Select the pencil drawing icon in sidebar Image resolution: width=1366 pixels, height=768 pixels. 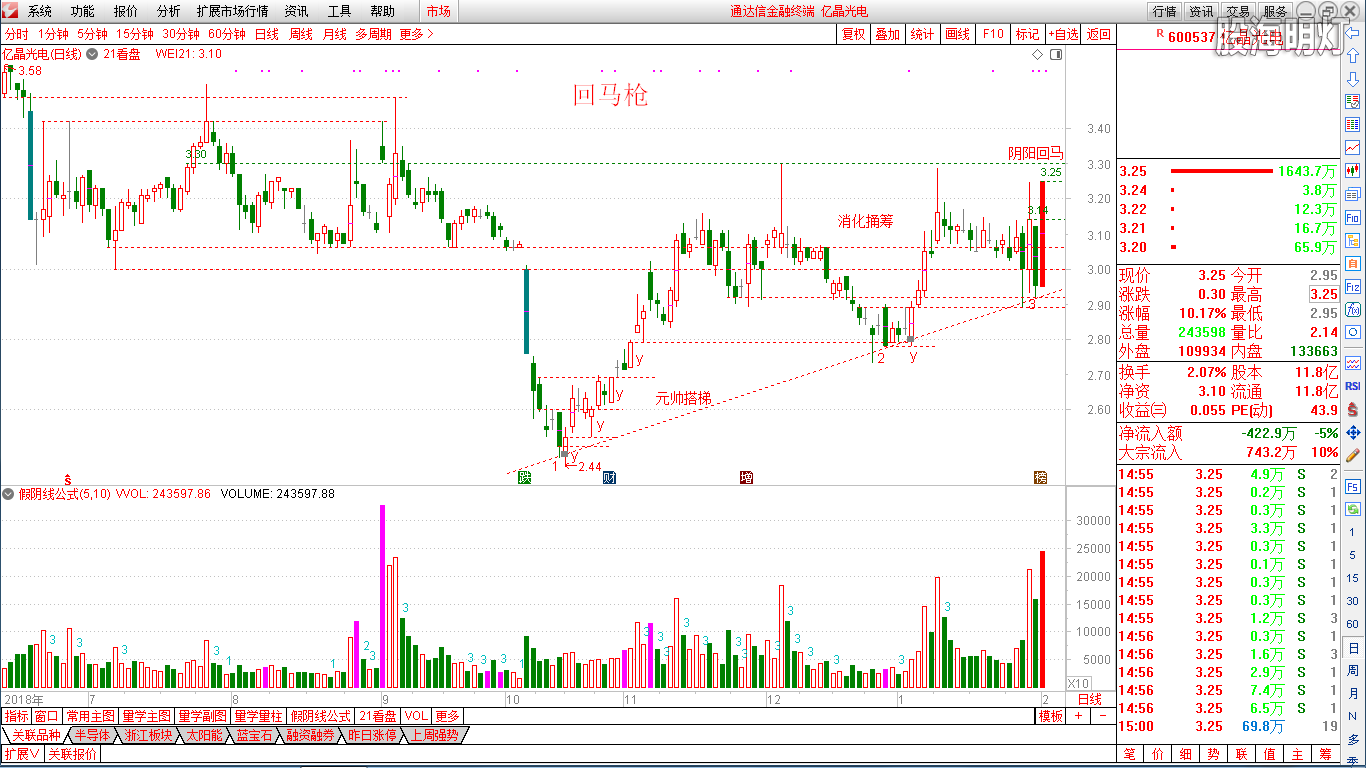point(1353,455)
